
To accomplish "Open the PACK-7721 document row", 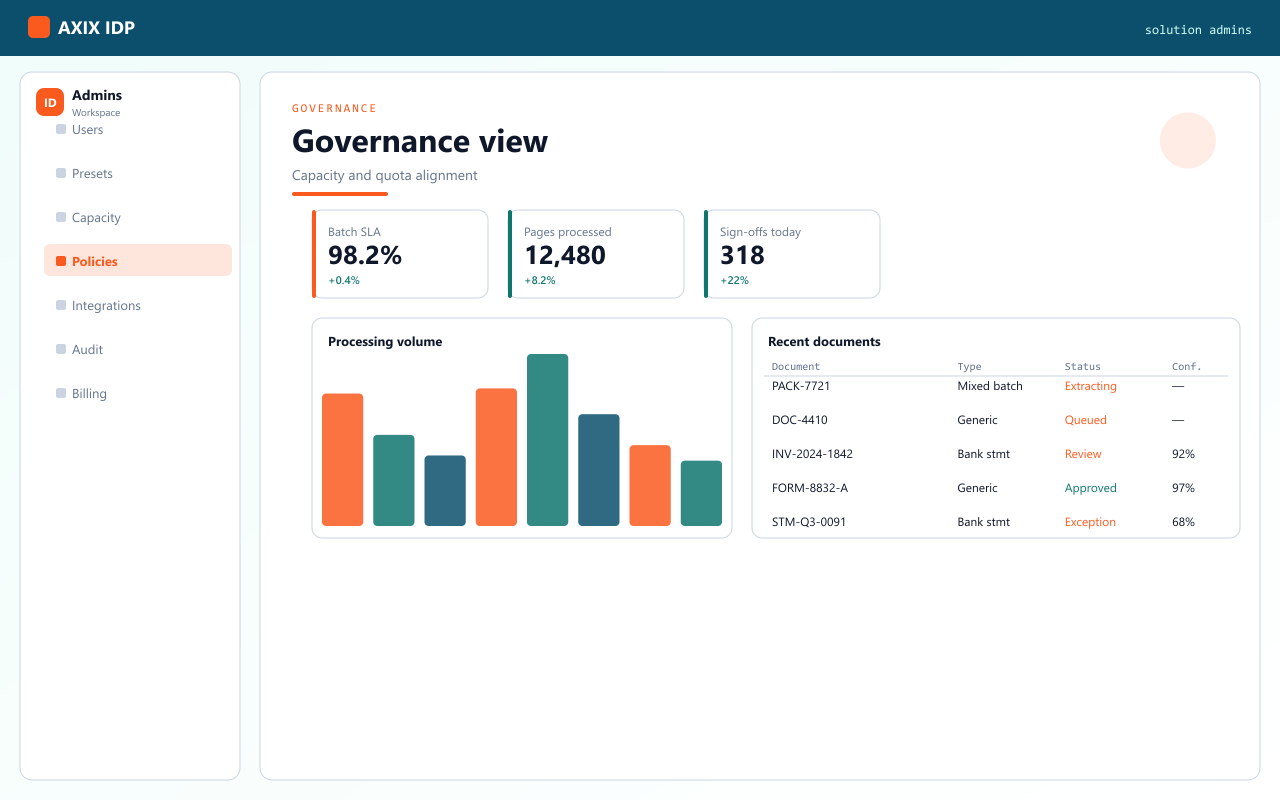I will [x=996, y=386].
